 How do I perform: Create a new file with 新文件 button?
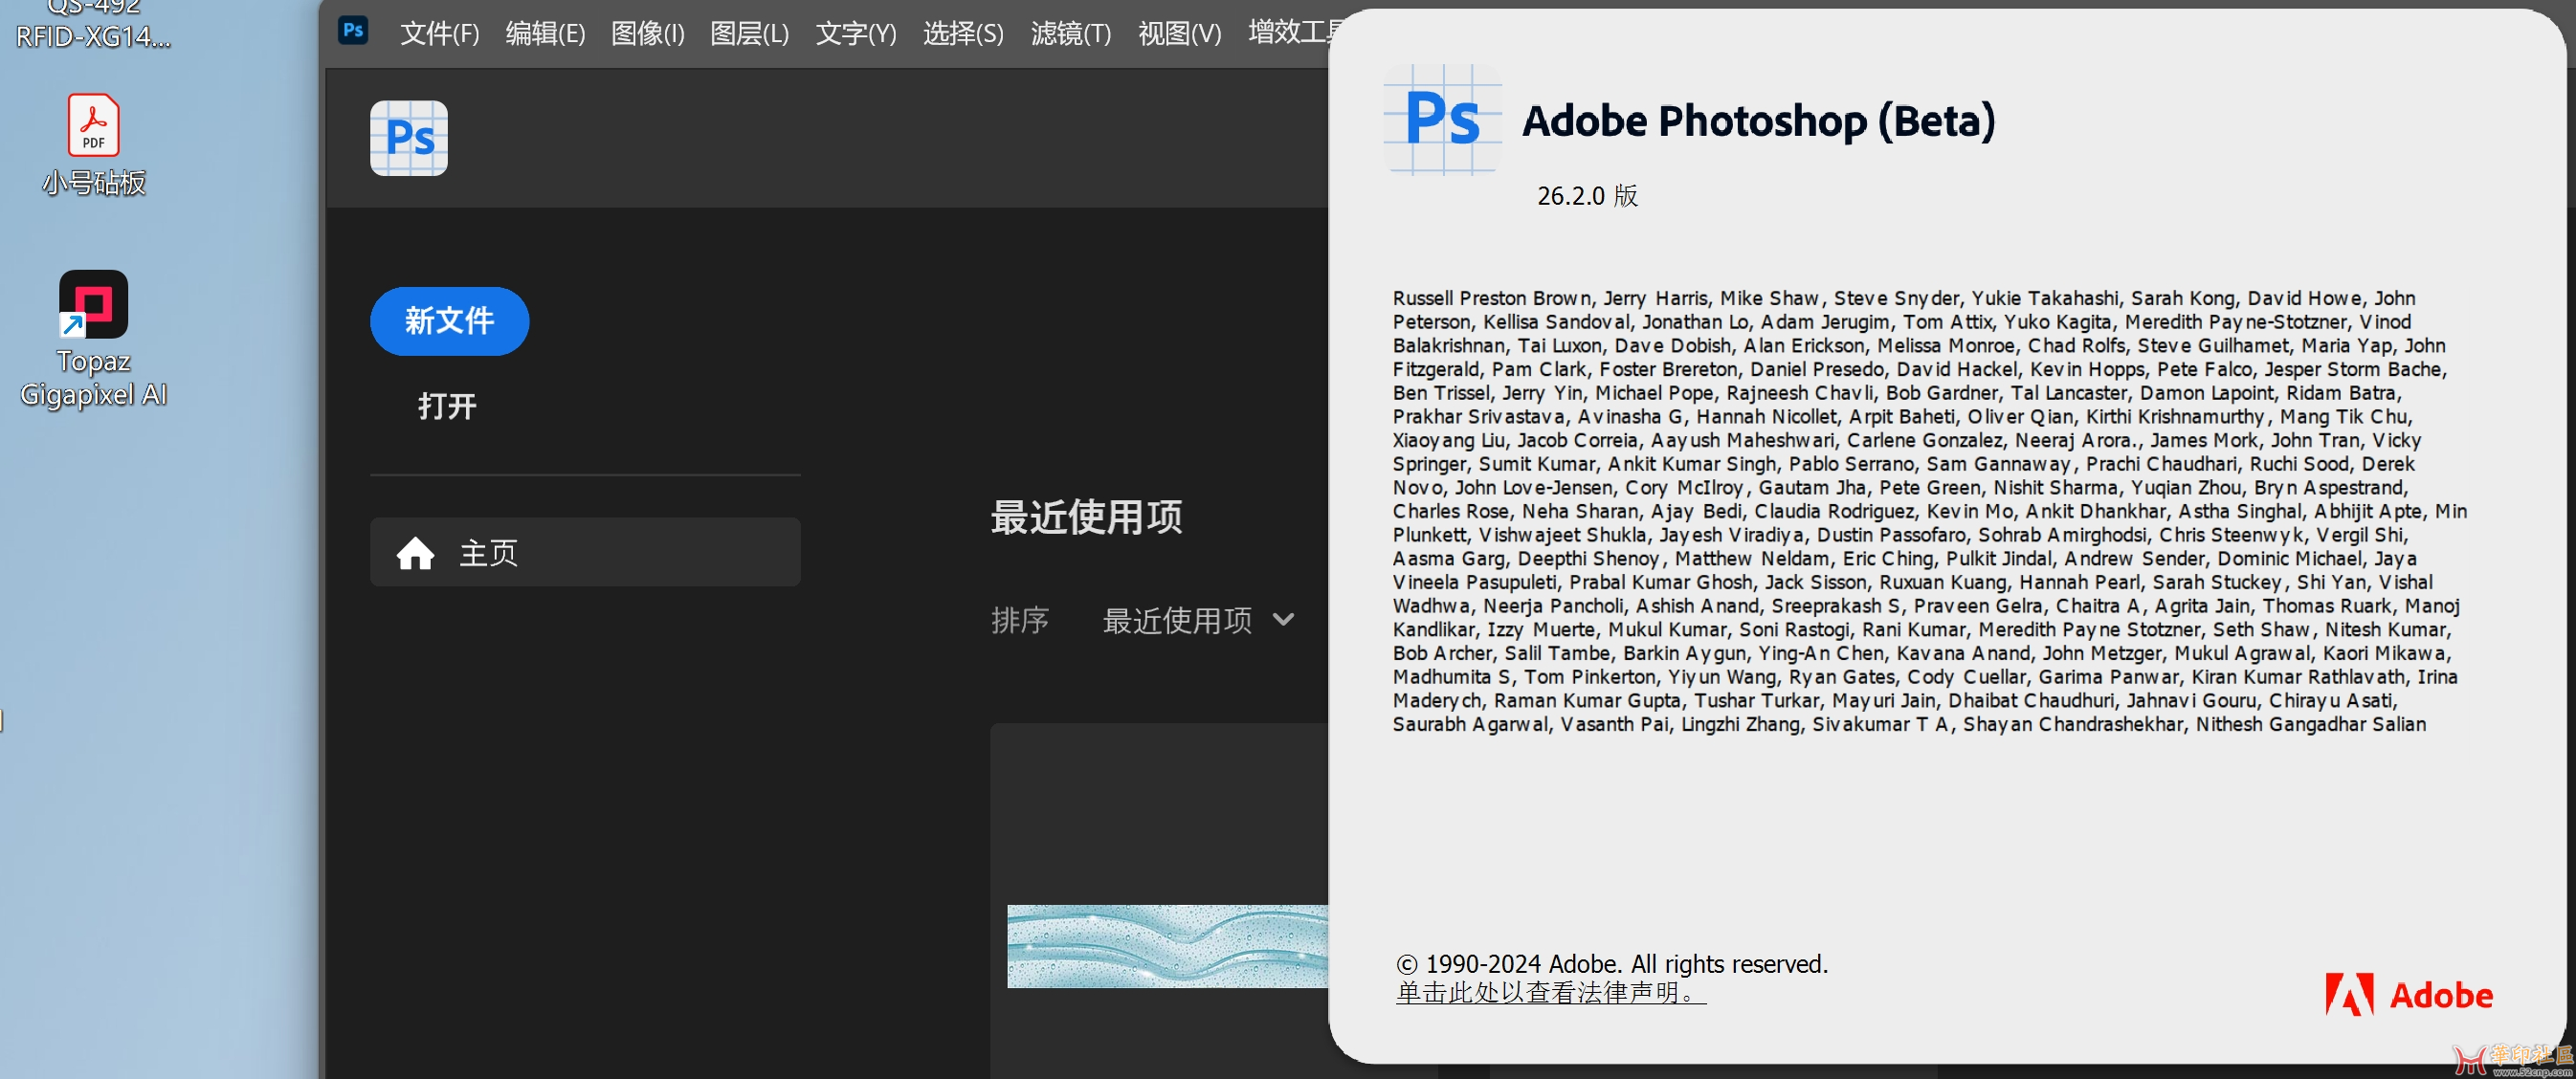point(449,321)
